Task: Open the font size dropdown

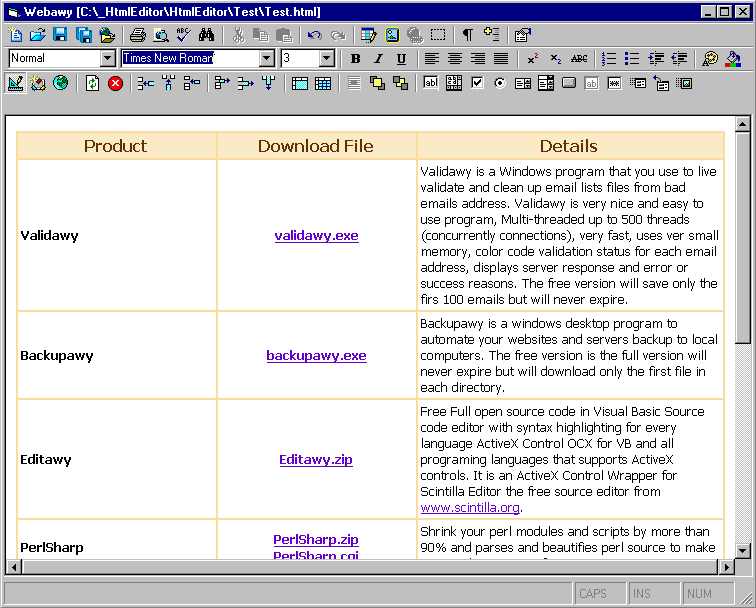Action: coord(326,59)
